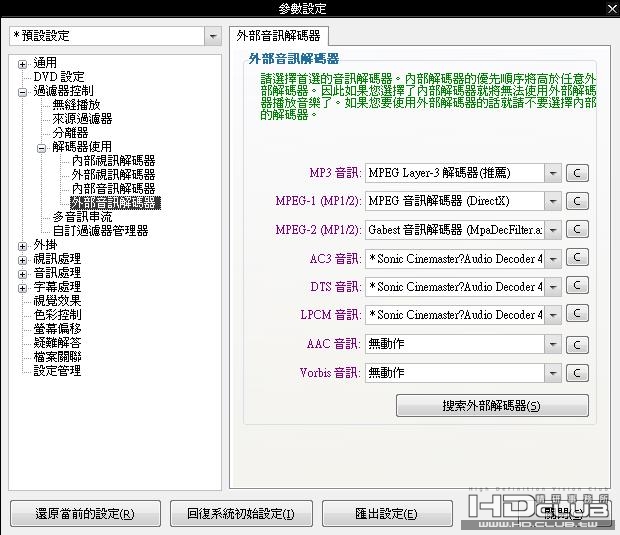Expand the 字幕處理 tree node

(23, 288)
